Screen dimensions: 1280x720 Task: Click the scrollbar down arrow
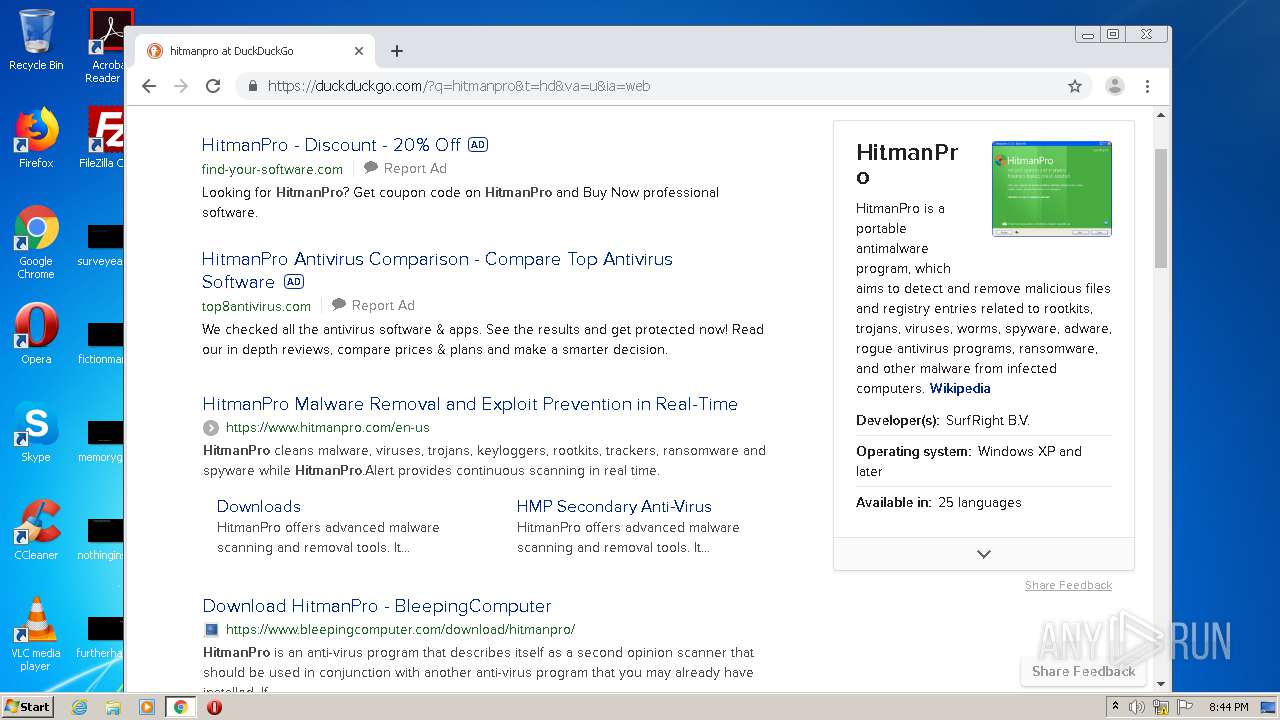(x=1161, y=684)
